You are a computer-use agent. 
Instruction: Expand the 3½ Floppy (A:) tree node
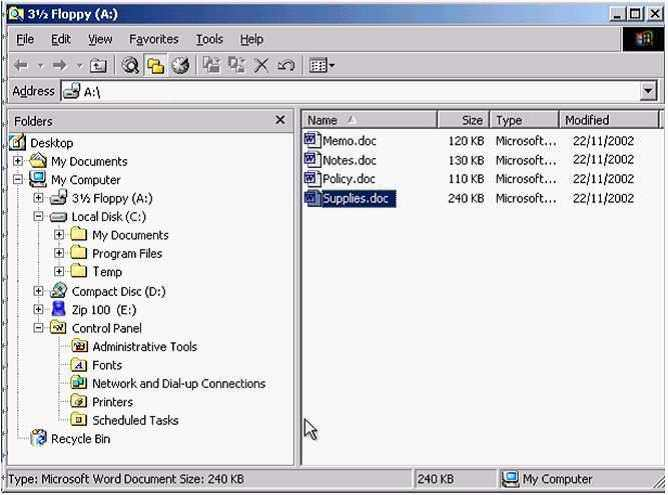(x=38, y=198)
